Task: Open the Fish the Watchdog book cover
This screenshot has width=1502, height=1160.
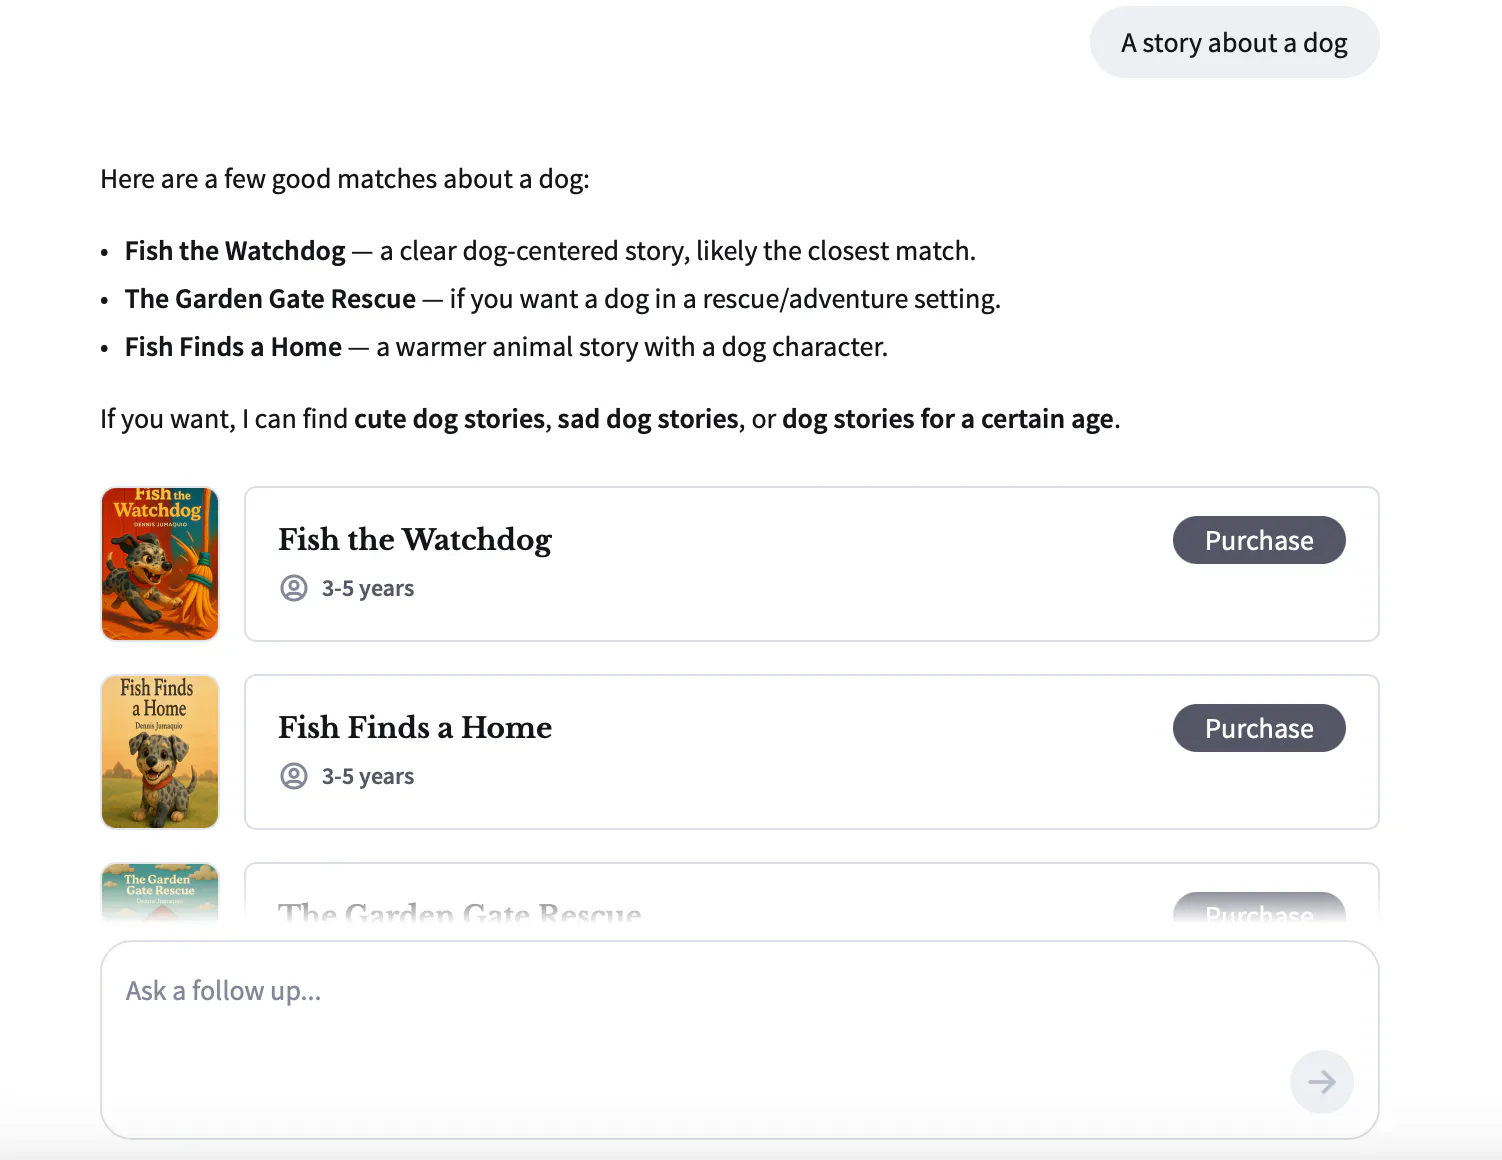Action: [160, 564]
